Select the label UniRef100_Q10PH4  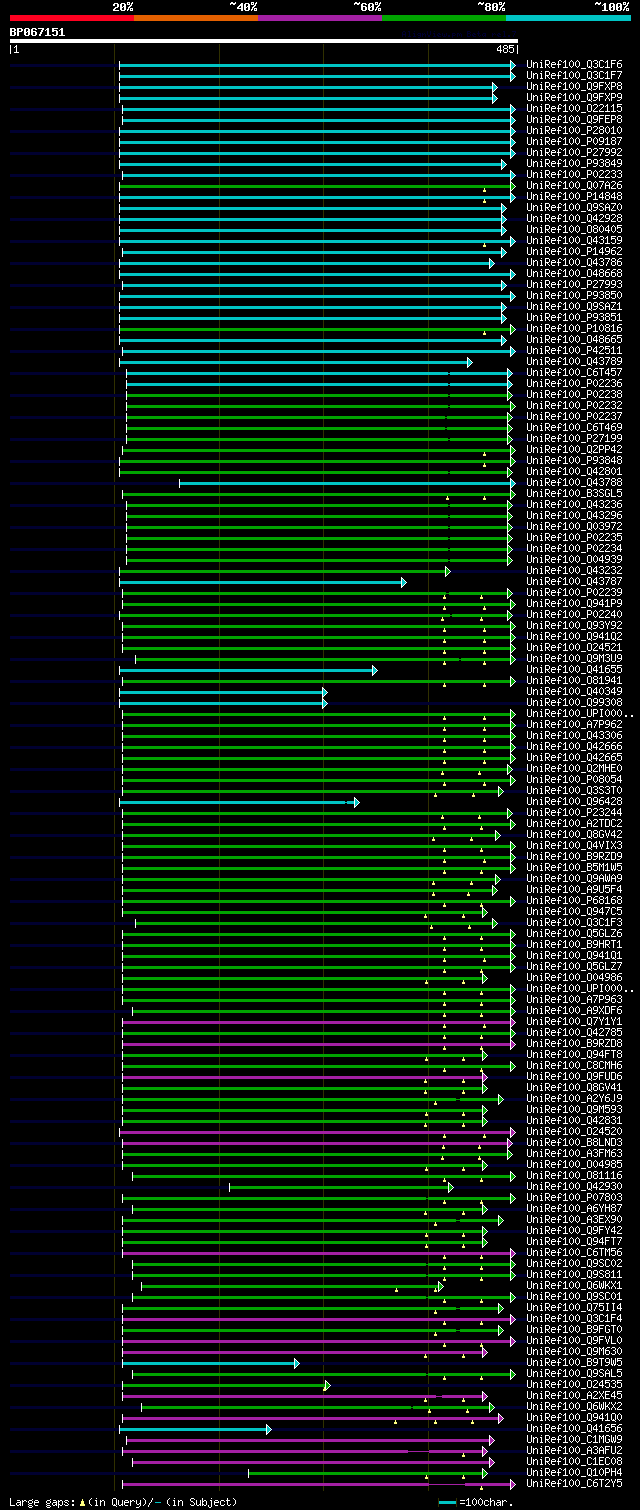click(x=575, y=1473)
